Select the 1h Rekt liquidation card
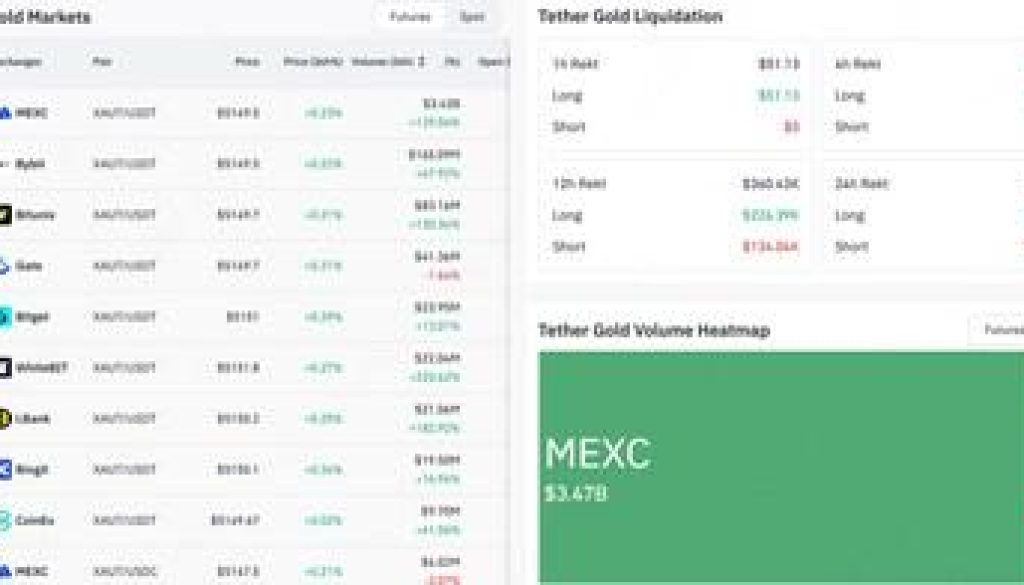This screenshot has height=585, width=1024. (x=676, y=96)
